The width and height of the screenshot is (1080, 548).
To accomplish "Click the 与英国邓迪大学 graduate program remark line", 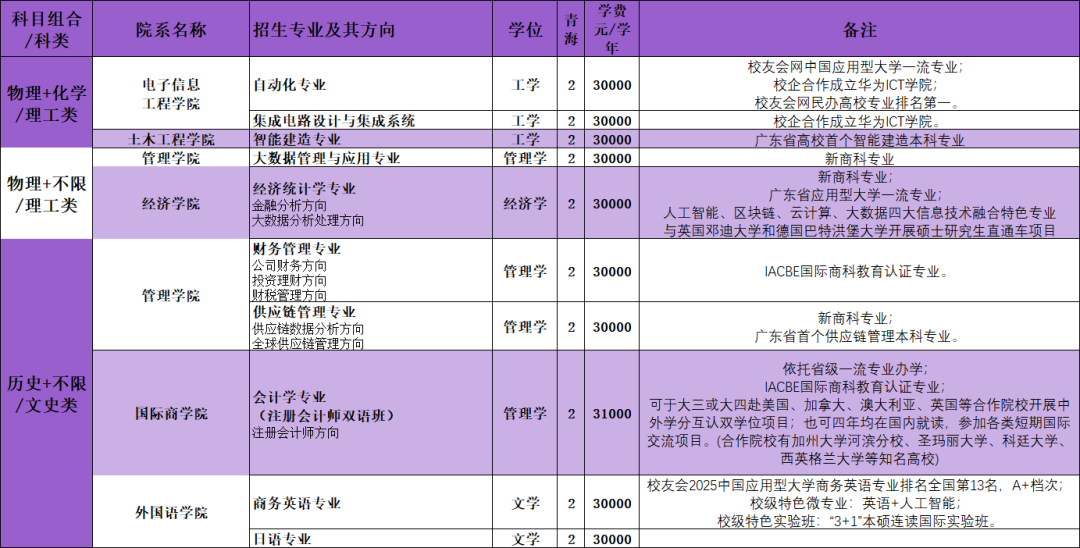I will point(859,231).
